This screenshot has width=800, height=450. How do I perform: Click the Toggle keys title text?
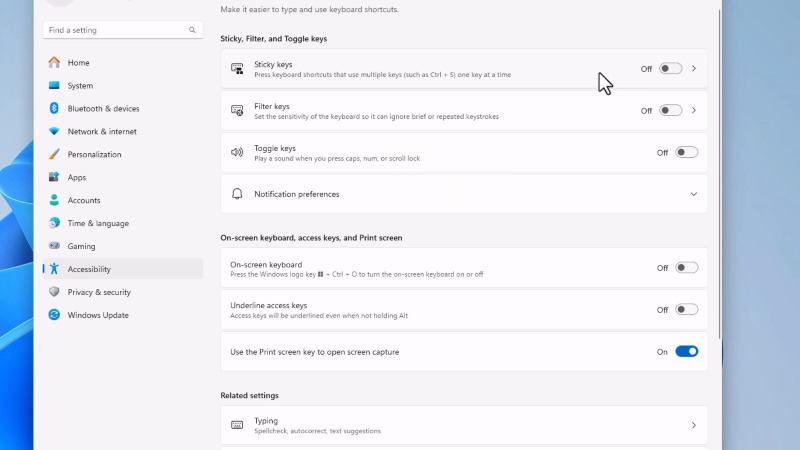(x=274, y=148)
